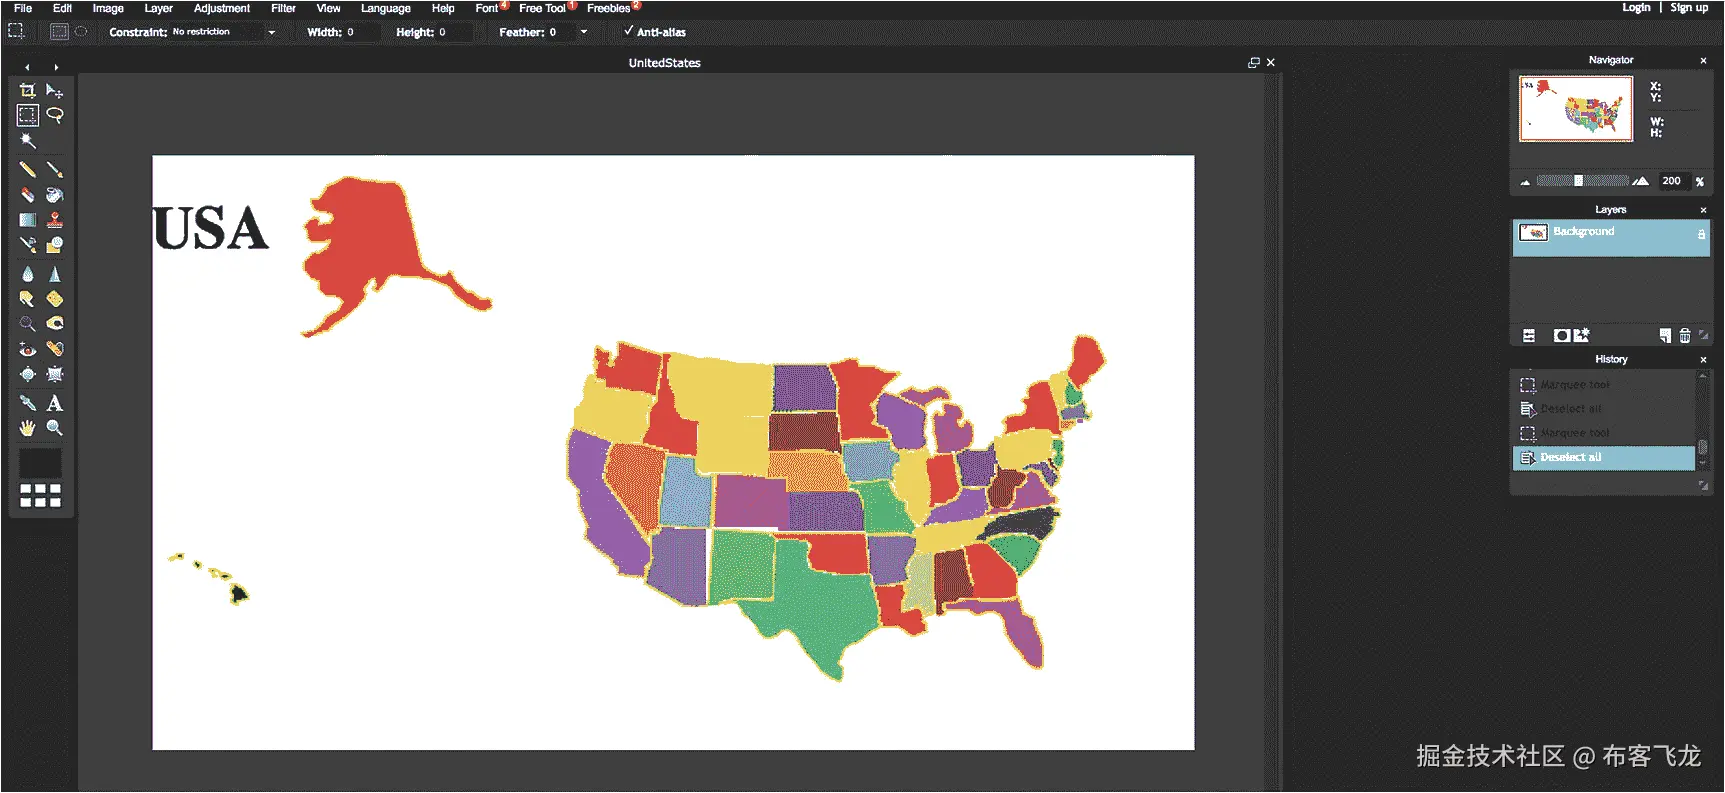Open the Freebies menu
The image size is (1725, 793).
tap(609, 8)
